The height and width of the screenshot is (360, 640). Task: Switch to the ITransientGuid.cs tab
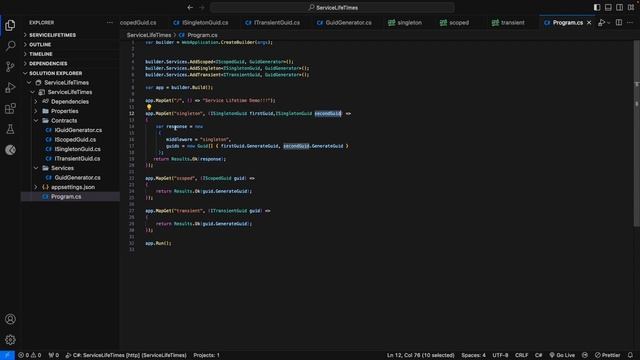272,23
